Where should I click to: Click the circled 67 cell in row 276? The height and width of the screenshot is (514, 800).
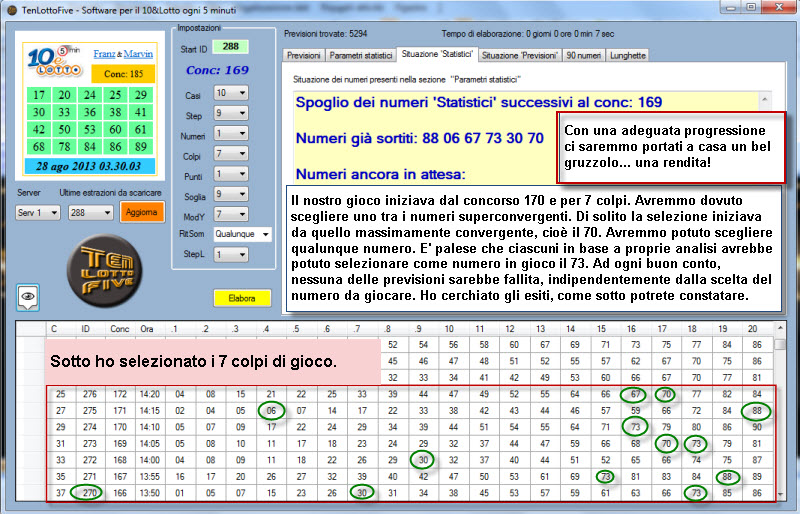coord(635,394)
